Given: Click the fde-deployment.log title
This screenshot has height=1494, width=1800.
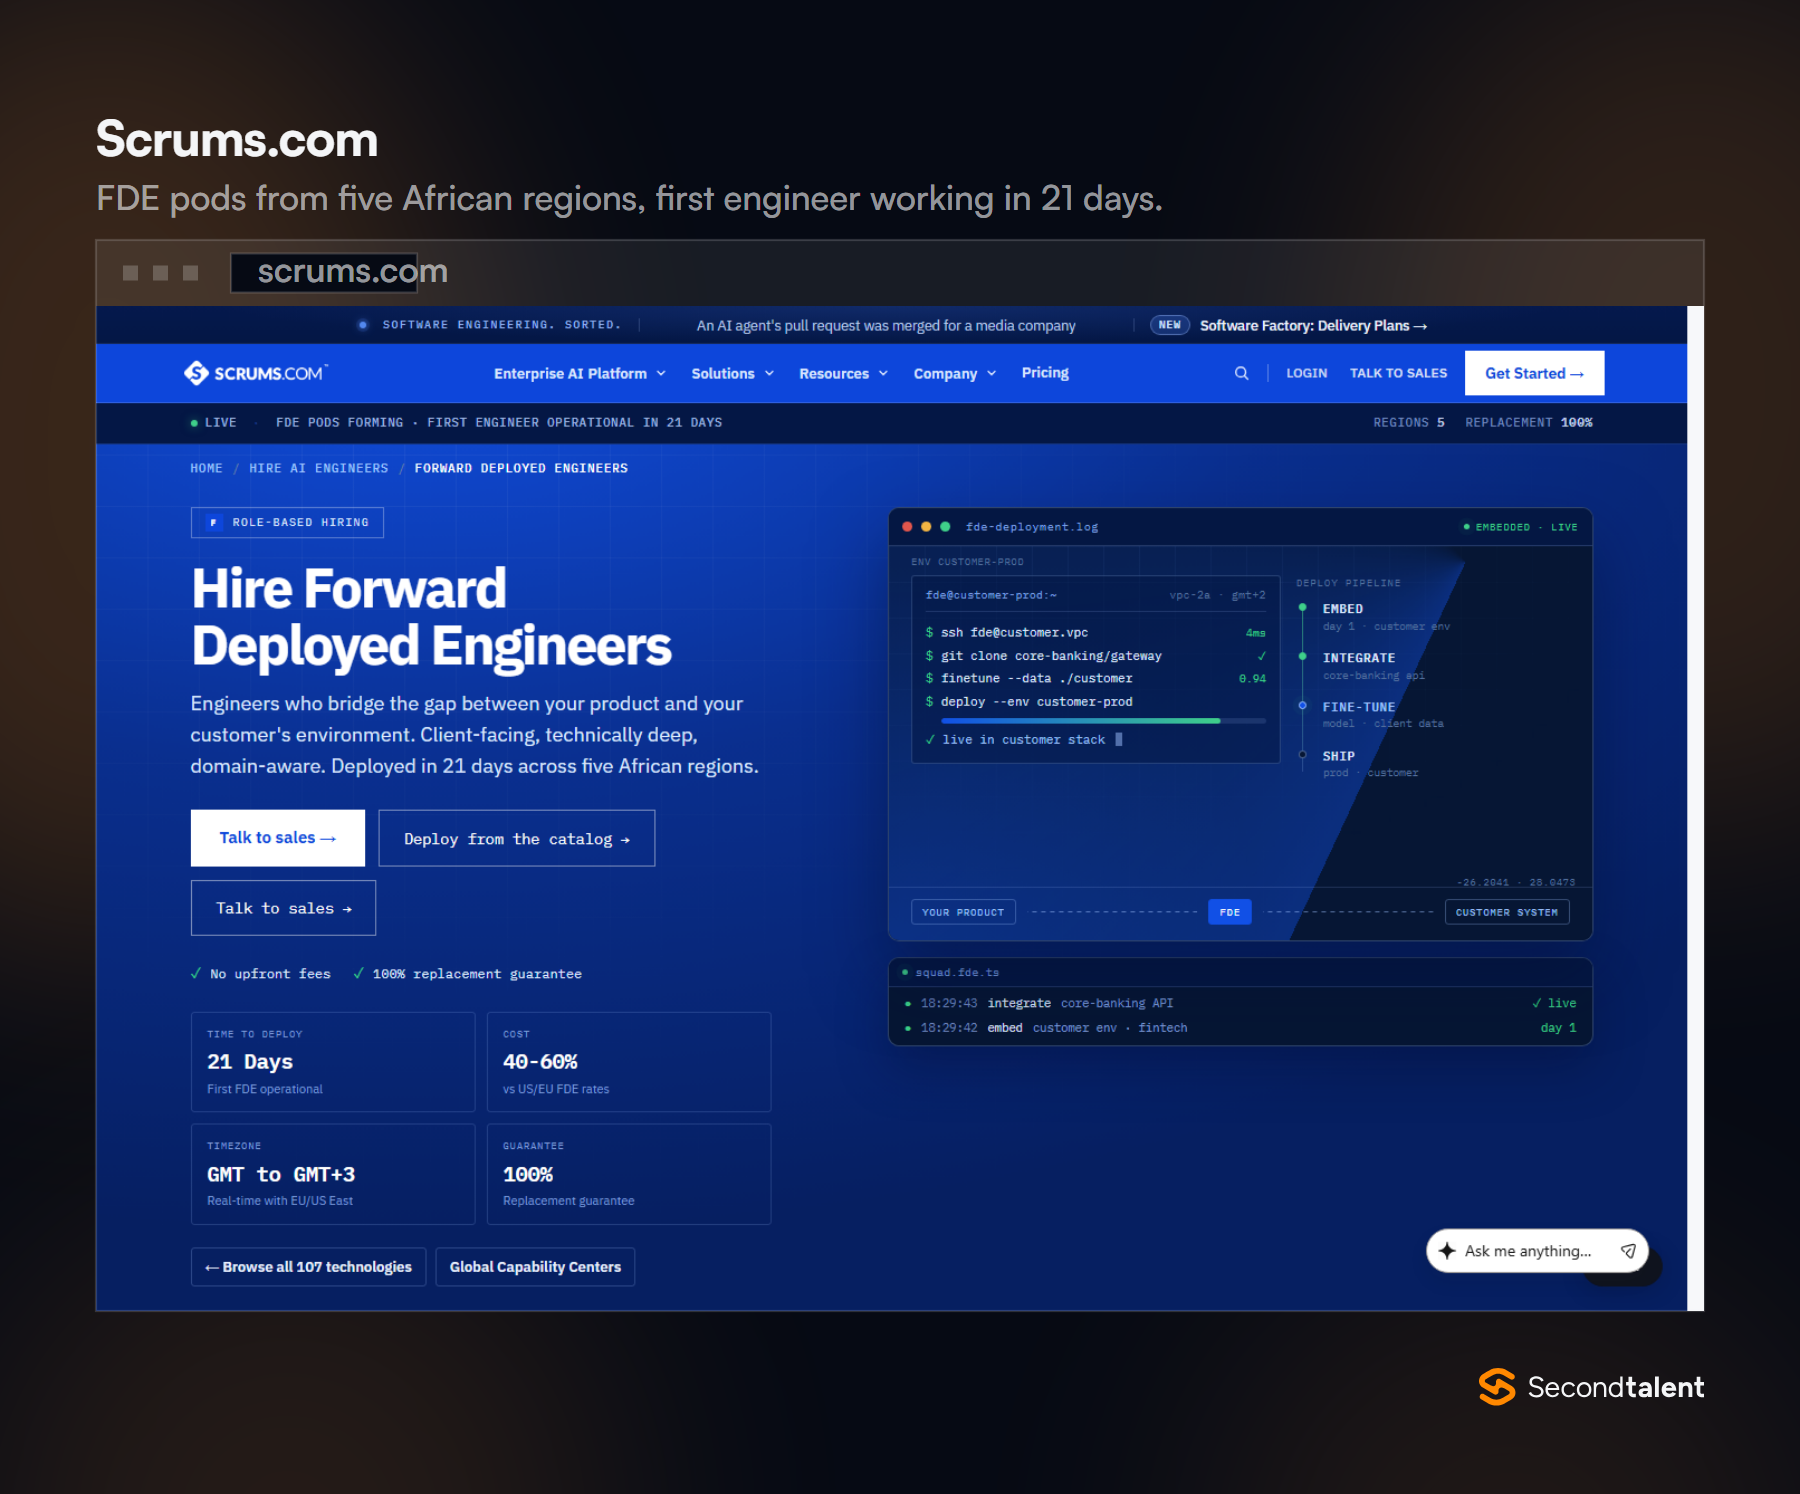Looking at the screenshot, I should tap(1032, 527).
